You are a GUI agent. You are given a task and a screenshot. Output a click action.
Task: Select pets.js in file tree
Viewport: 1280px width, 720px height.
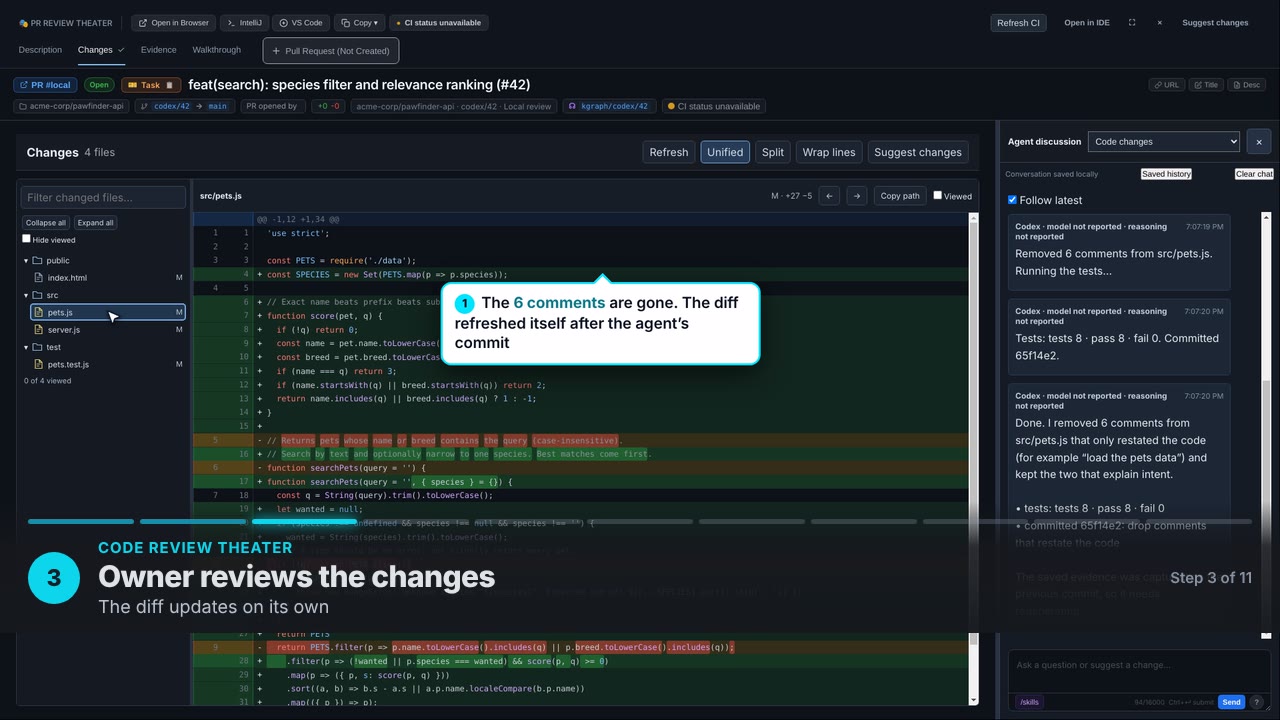click(x=109, y=313)
